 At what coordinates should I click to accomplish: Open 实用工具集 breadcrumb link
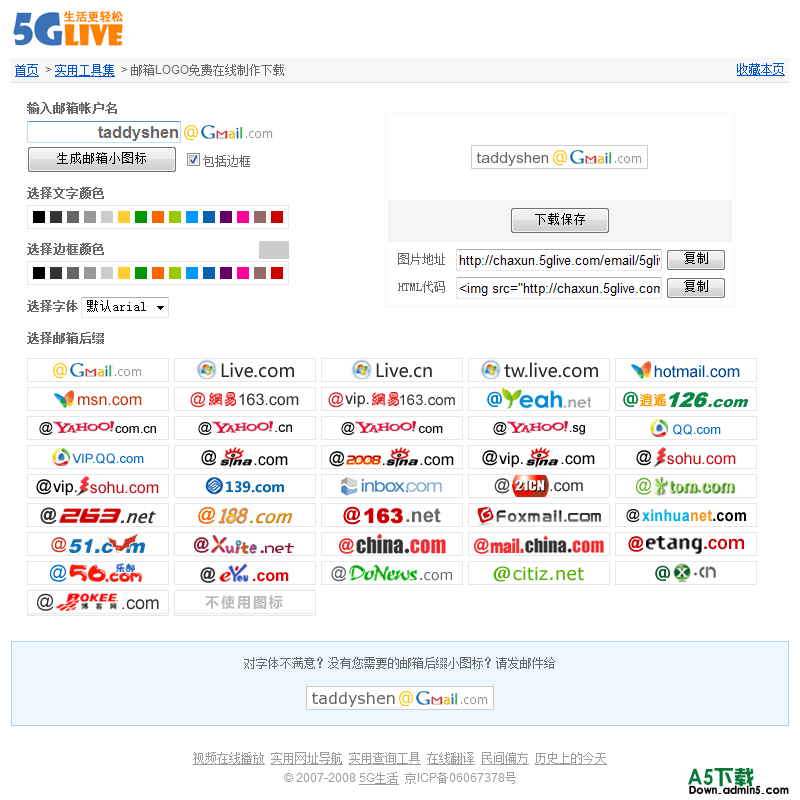85,70
